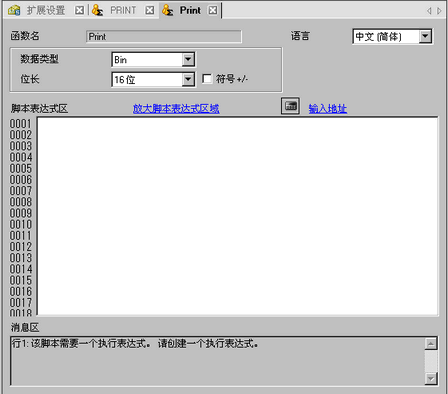Click the active Print tab icon

(x=168, y=10)
